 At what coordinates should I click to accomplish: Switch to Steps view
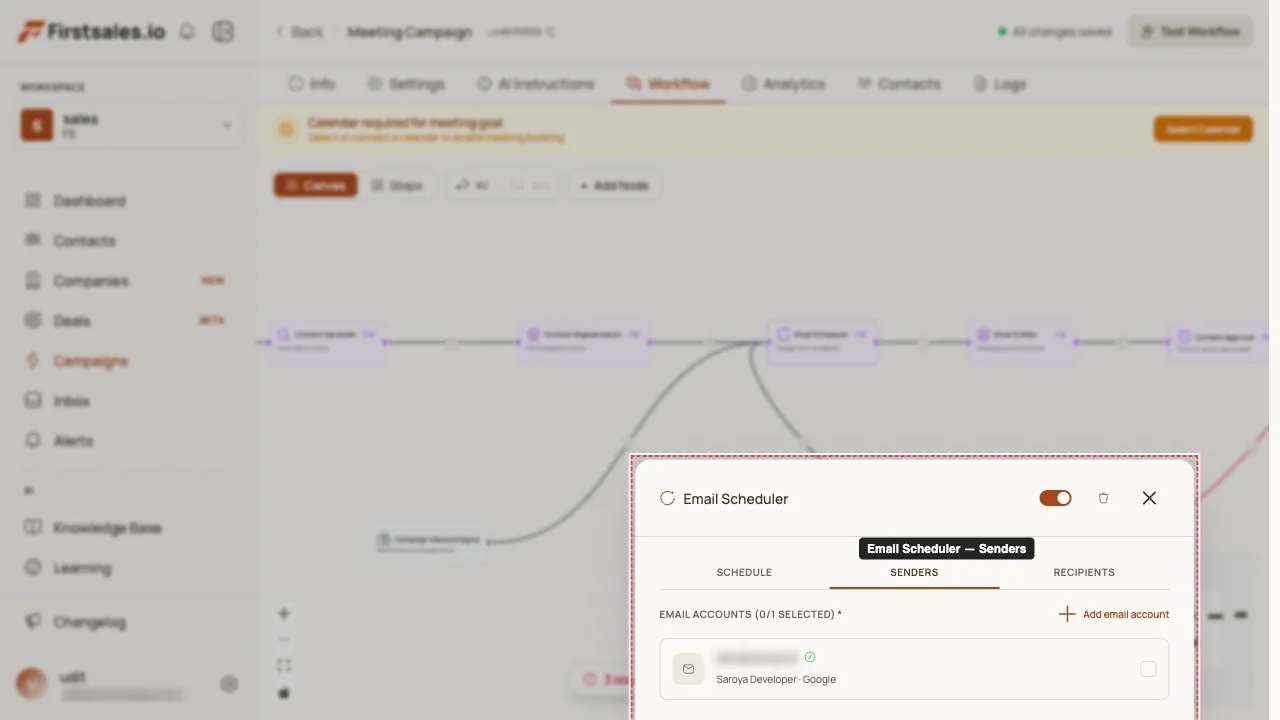[397, 185]
